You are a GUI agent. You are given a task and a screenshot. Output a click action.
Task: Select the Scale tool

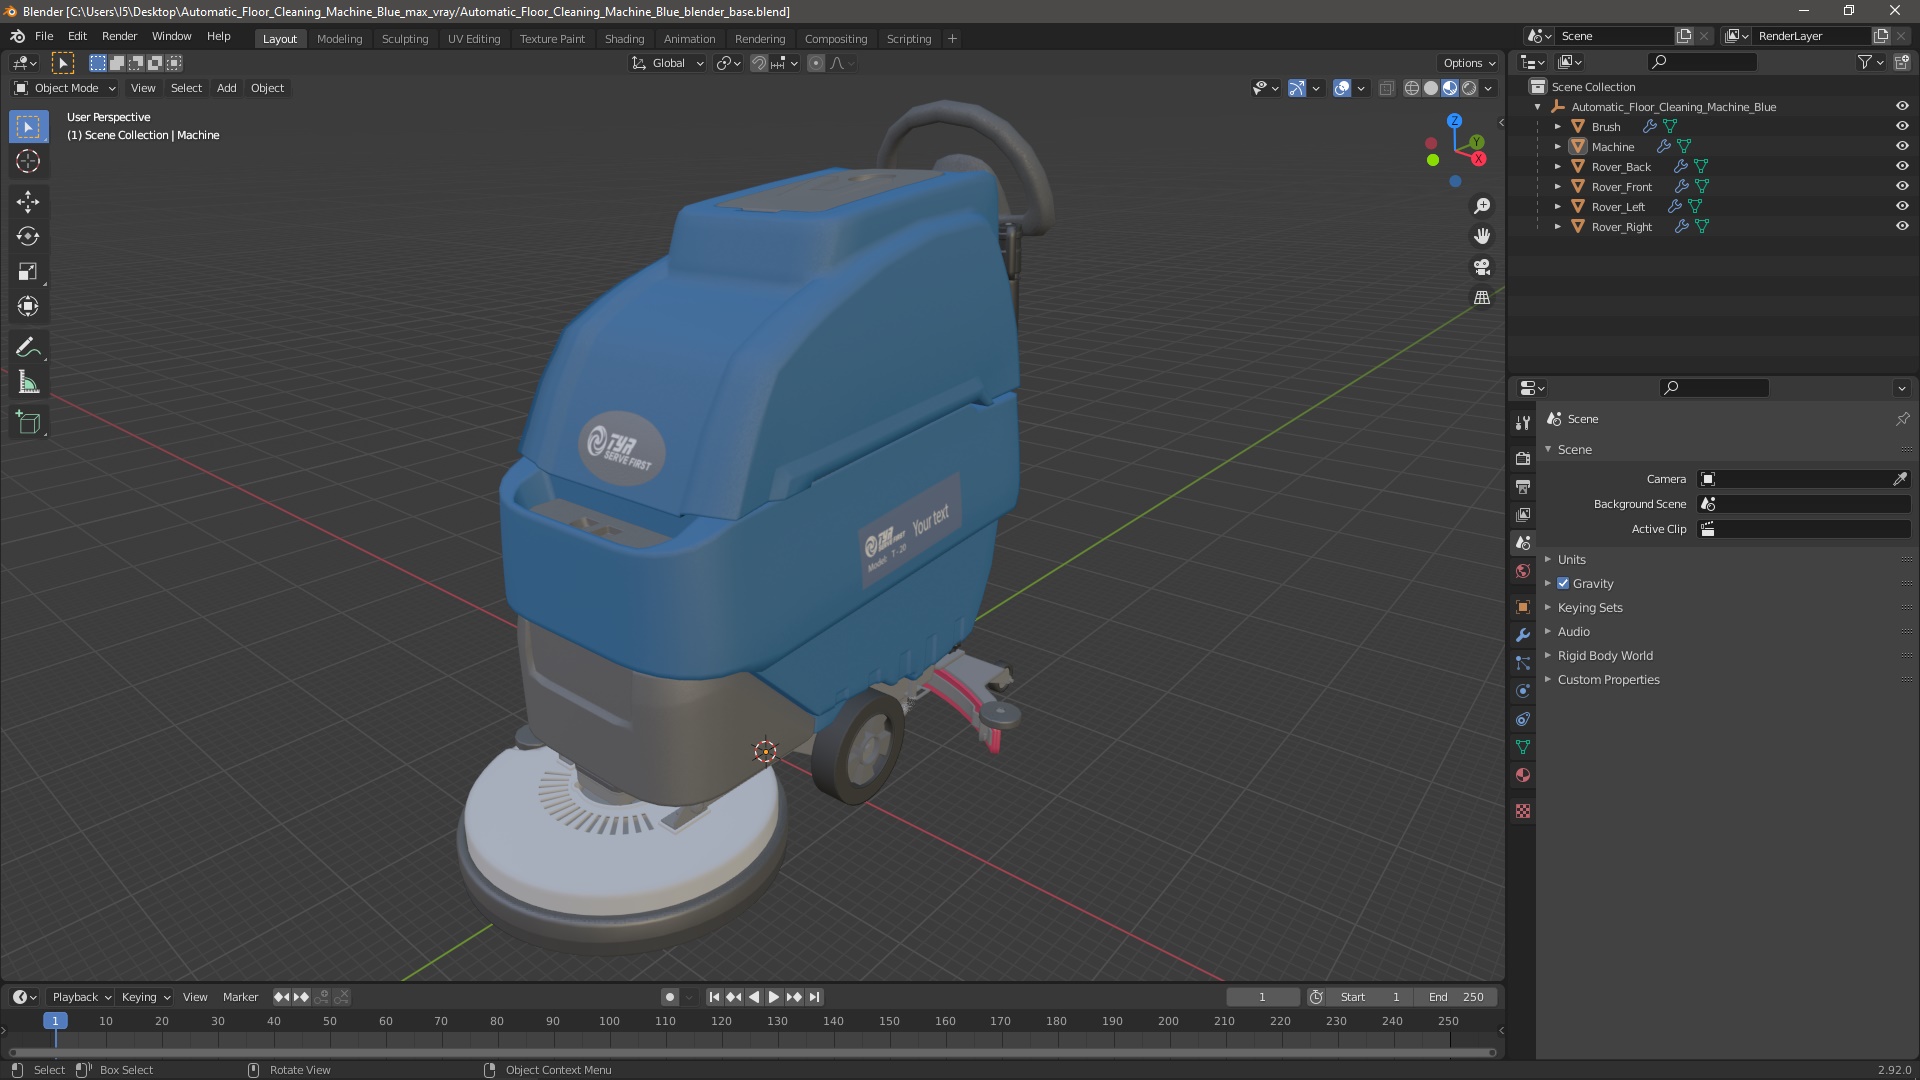tap(28, 272)
